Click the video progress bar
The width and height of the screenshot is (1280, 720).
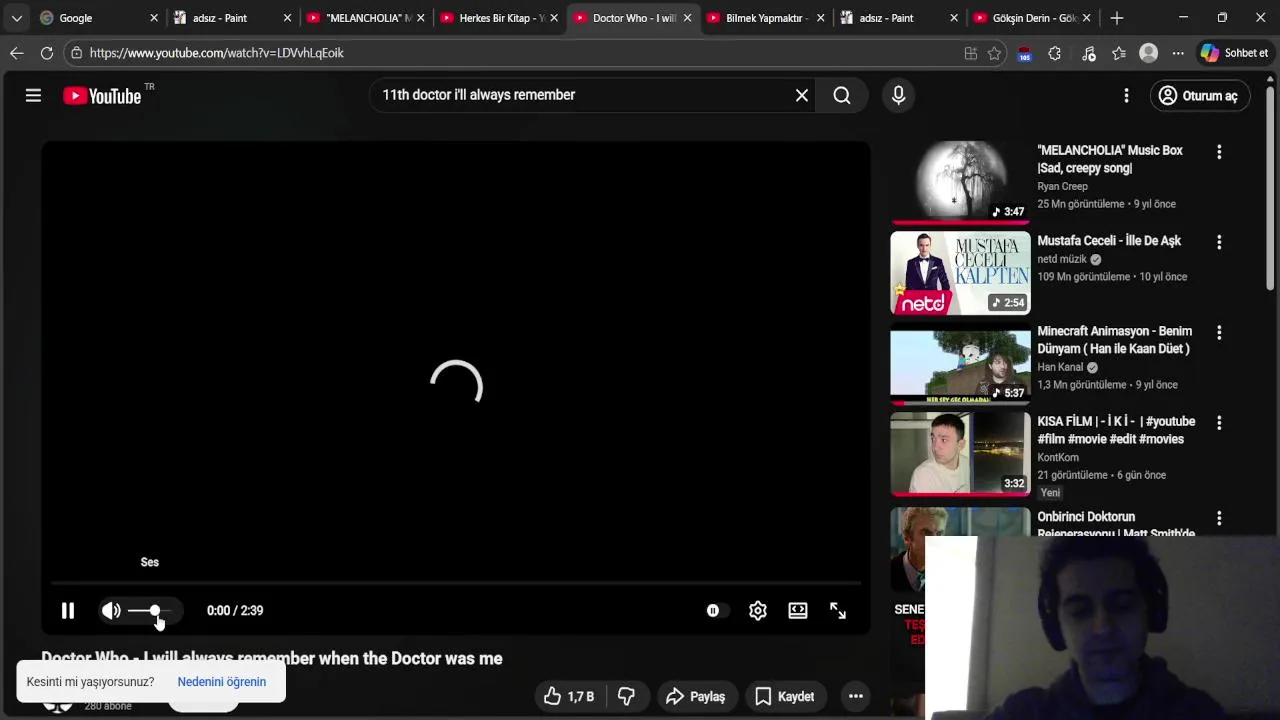click(x=455, y=582)
